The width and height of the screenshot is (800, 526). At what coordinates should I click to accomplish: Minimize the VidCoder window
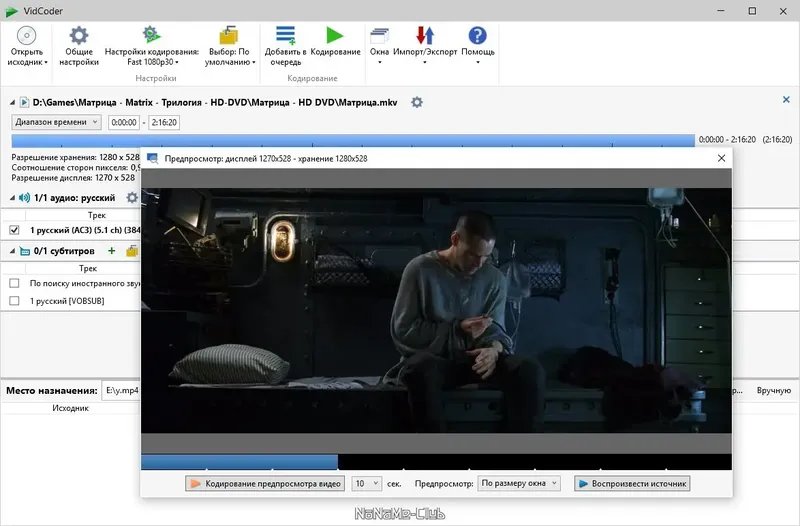(721, 11)
